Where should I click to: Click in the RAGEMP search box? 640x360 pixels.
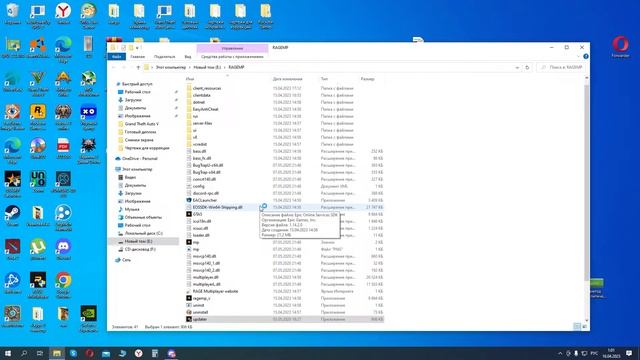coord(562,67)
